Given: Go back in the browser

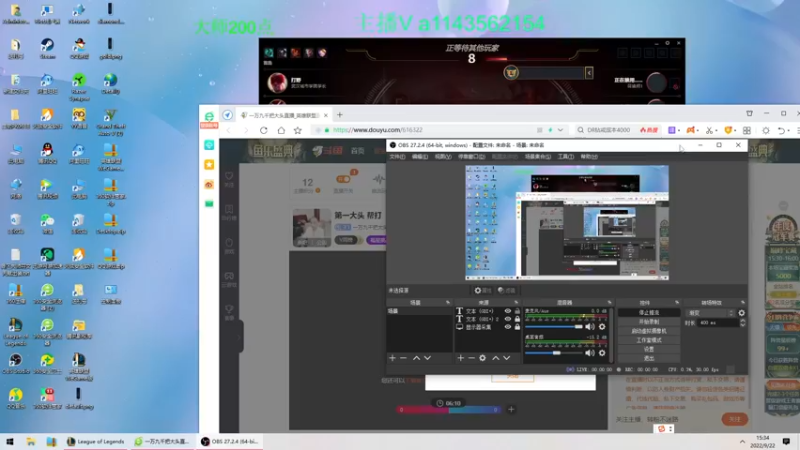Looking at the screenshot, I should tap(229, 130).
